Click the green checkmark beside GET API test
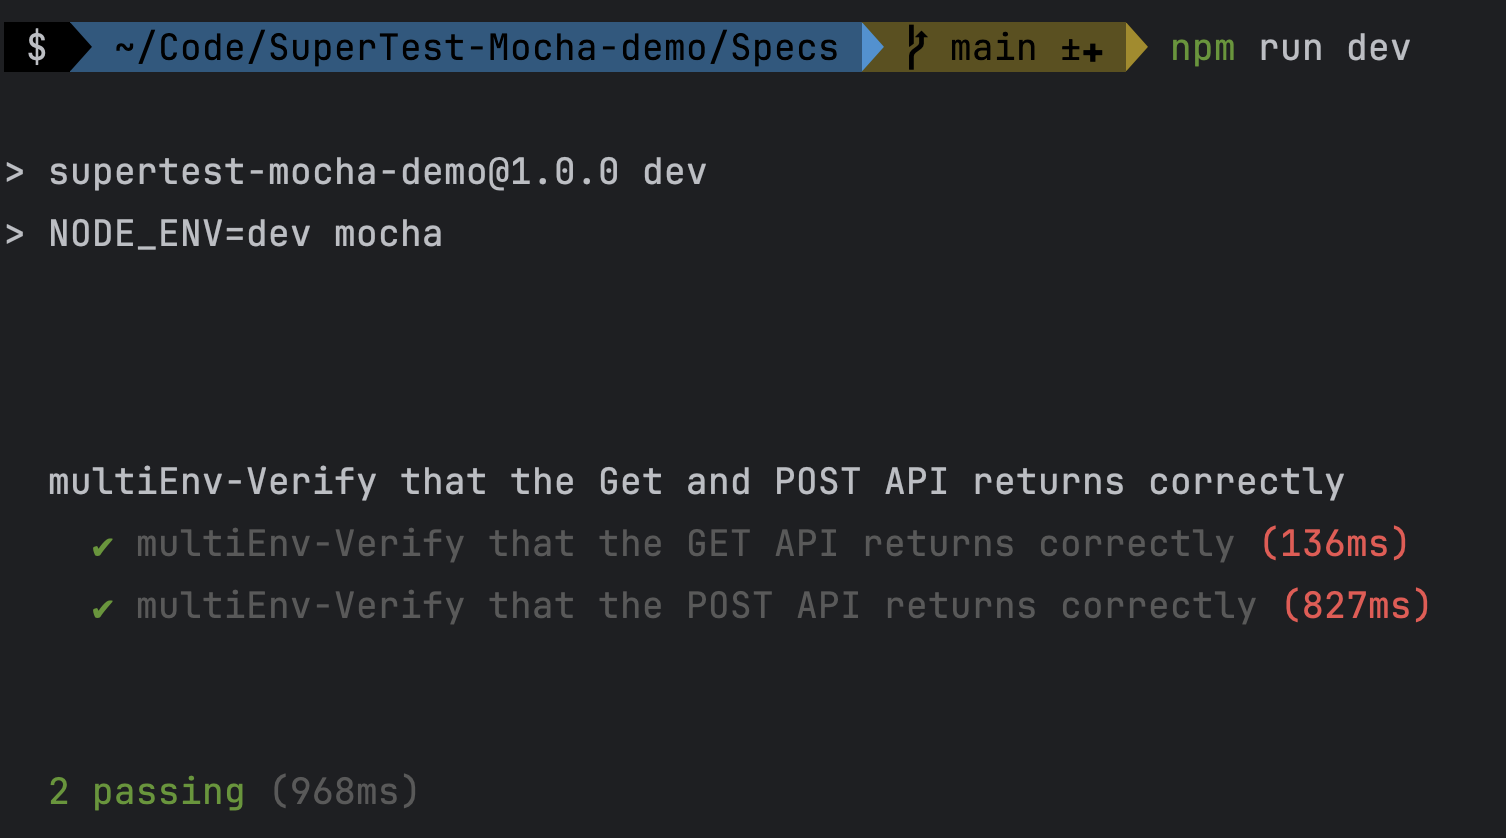 (x=102, y=546)
